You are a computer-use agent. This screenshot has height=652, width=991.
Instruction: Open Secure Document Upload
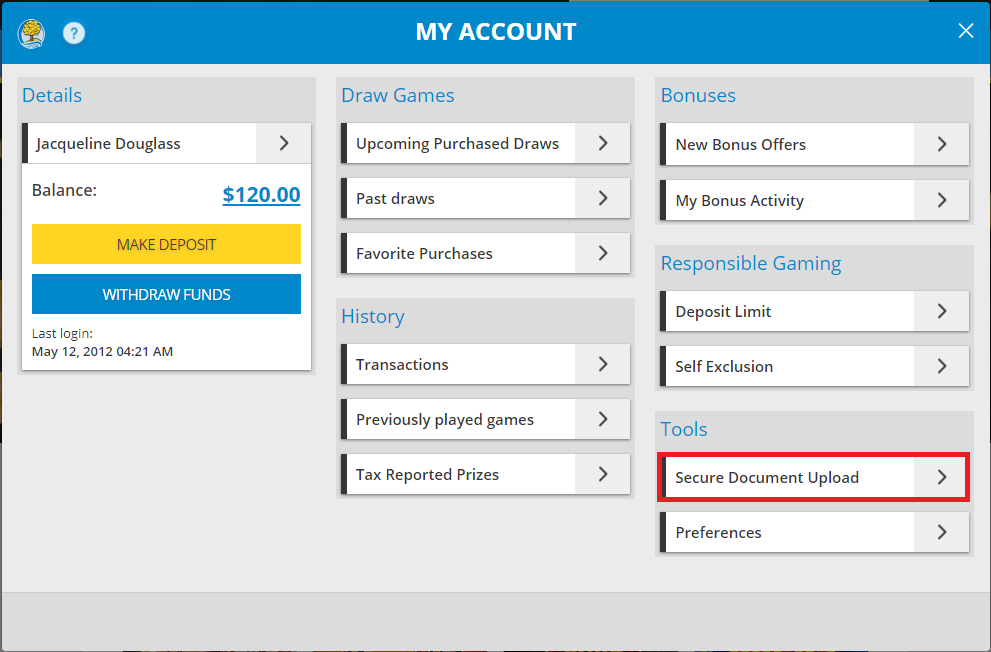(x=789, y=477)
